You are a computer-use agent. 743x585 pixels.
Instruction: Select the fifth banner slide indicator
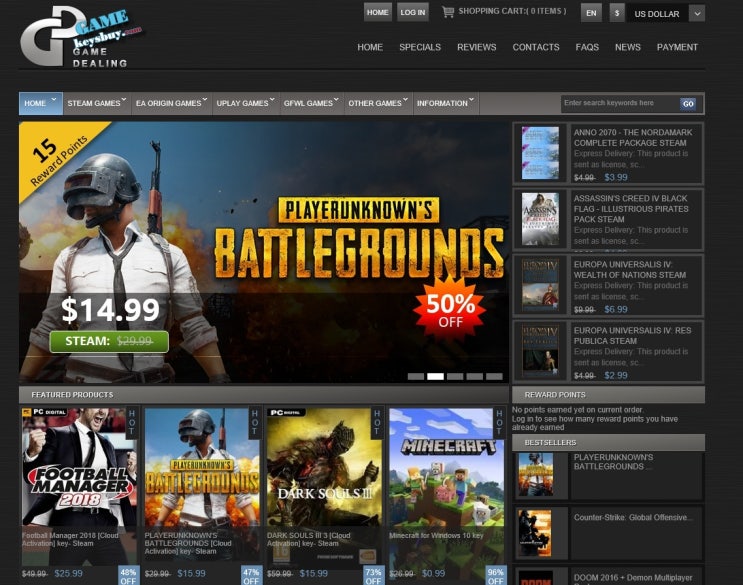(494, 377)
